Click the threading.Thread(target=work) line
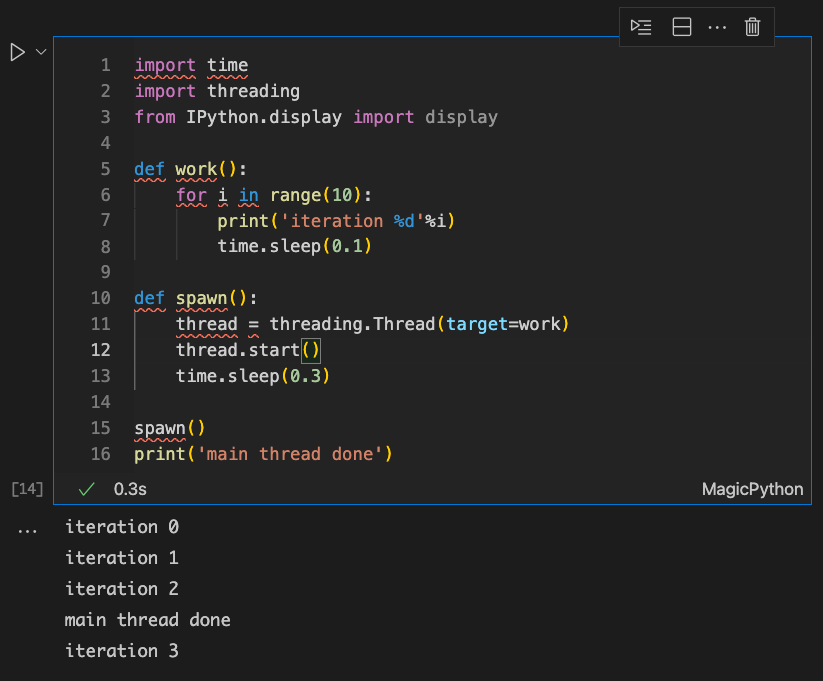Viewport: 823px width, 681px height. 372,324
